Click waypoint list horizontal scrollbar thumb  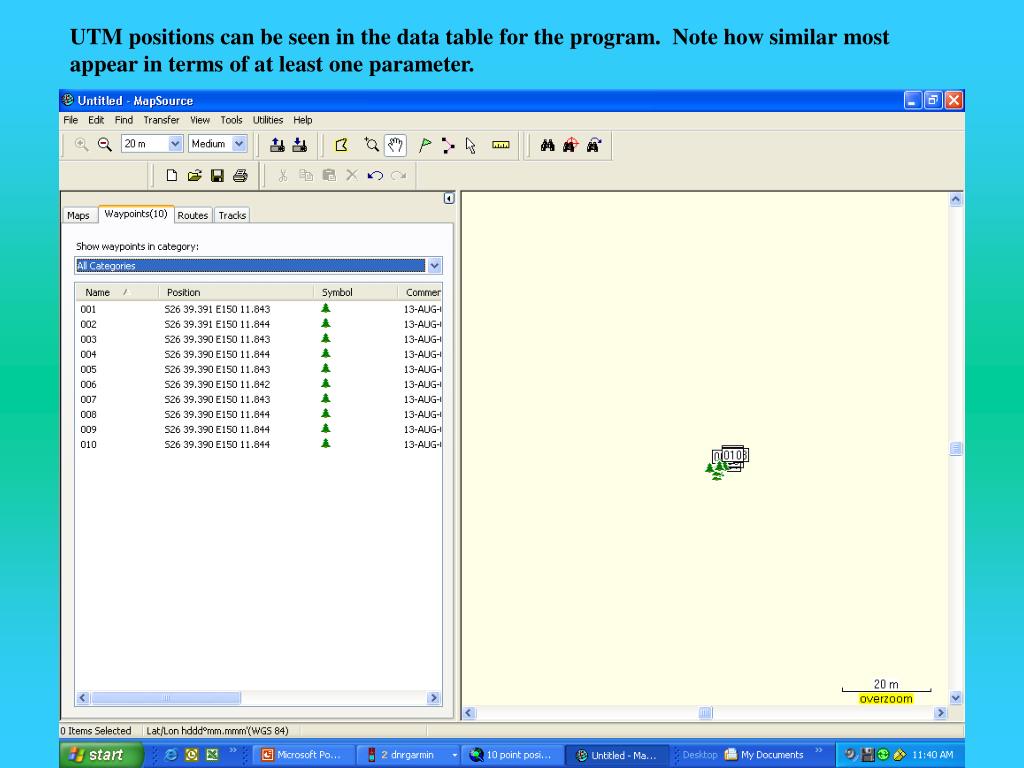[x=166, y=698]
